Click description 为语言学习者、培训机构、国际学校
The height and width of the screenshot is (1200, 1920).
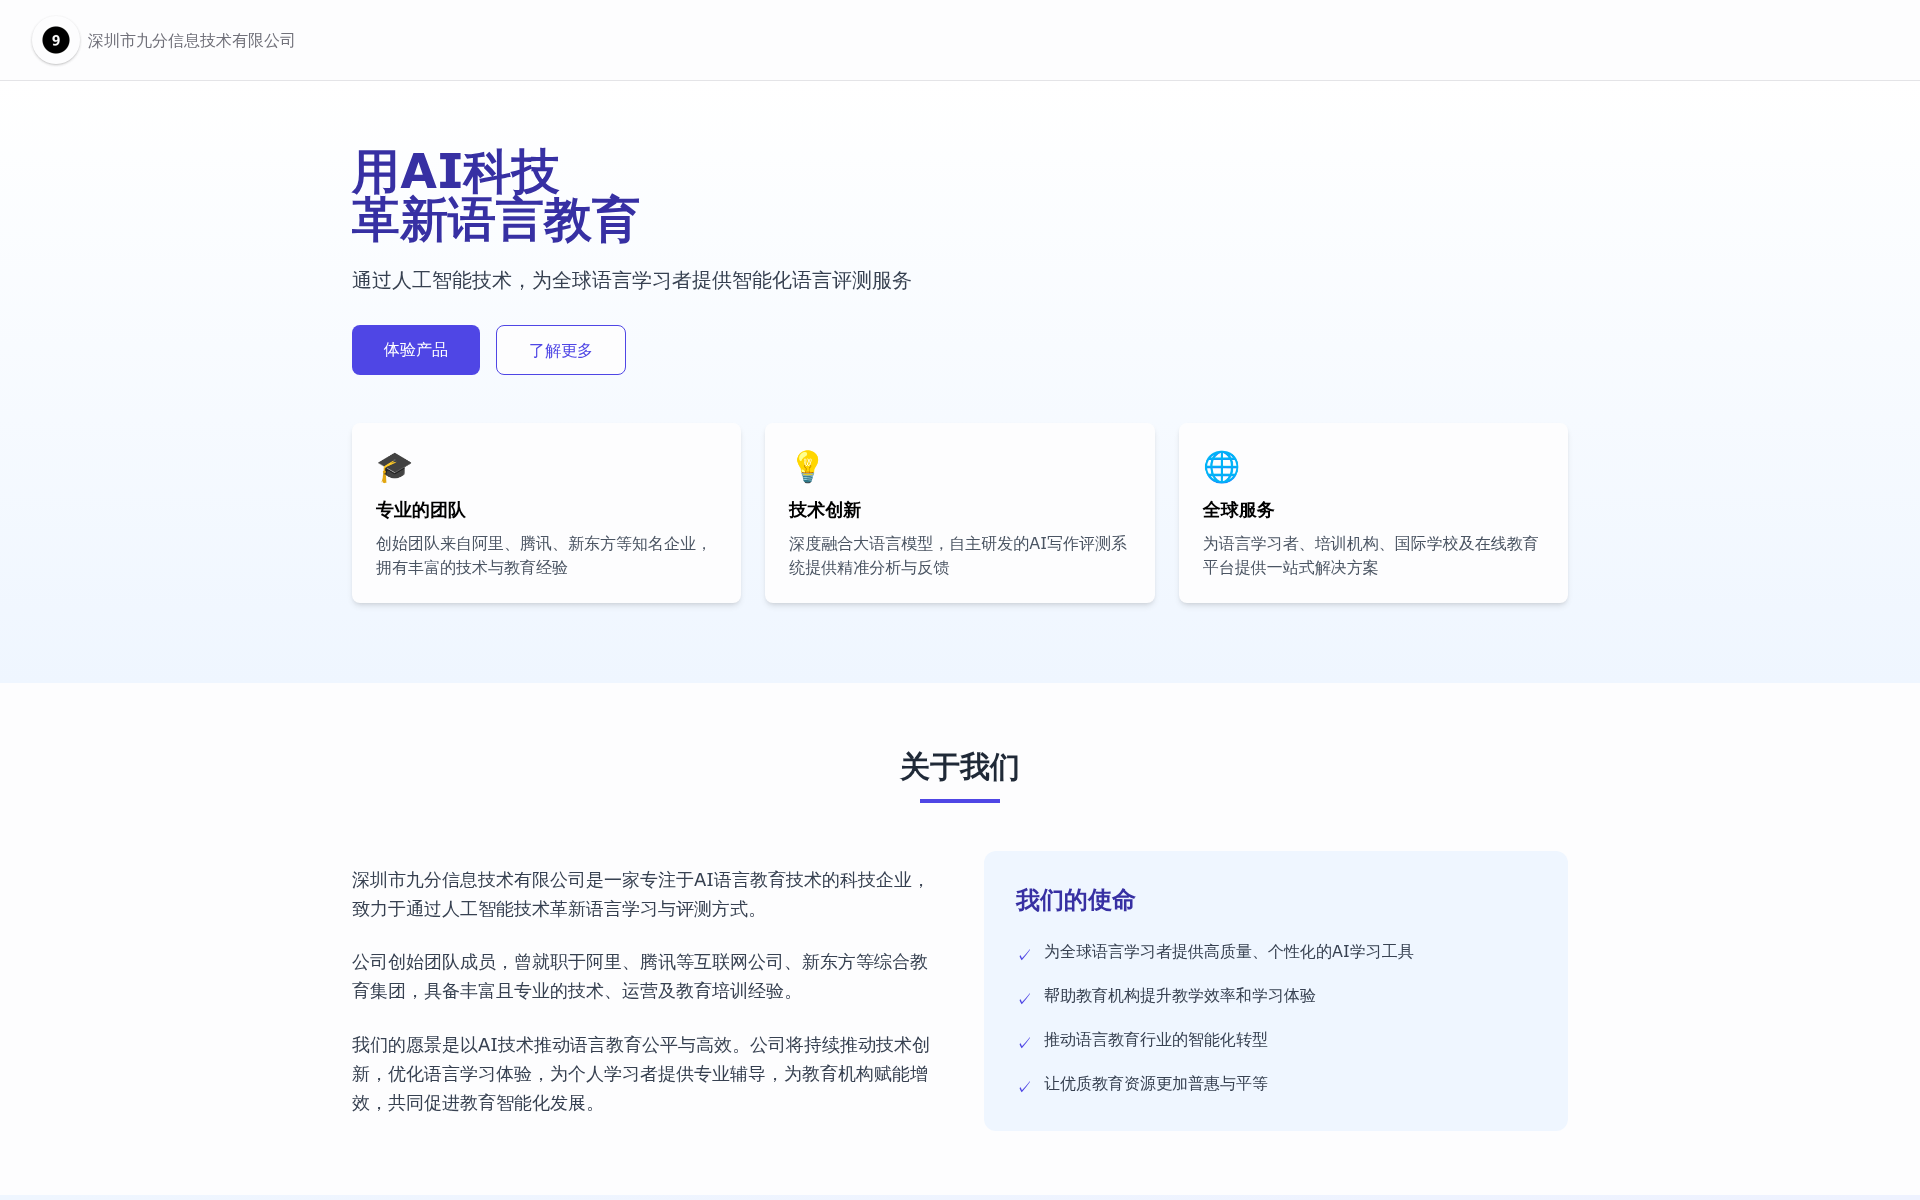coord(1371,556)
